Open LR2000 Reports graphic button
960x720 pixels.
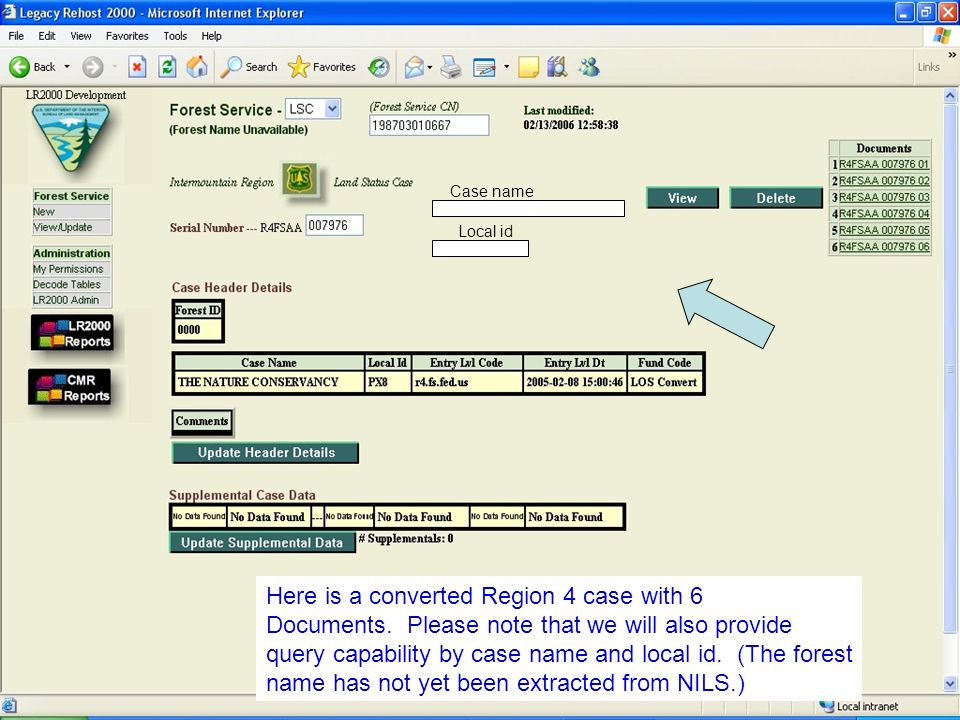click(x=73, y=334)
